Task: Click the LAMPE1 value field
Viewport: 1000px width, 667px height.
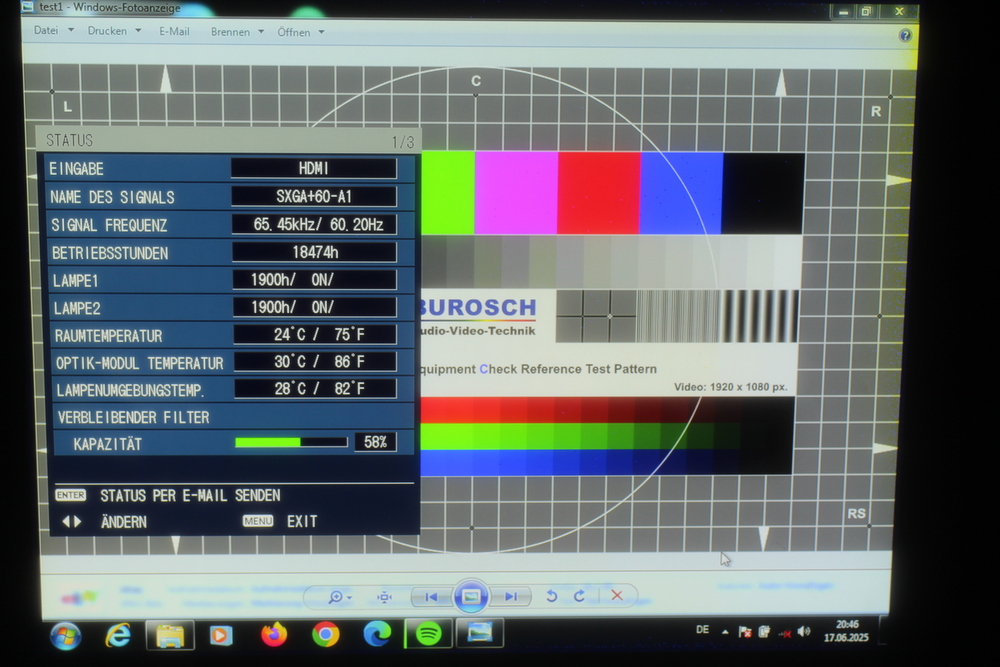Action: pos(314,279)
